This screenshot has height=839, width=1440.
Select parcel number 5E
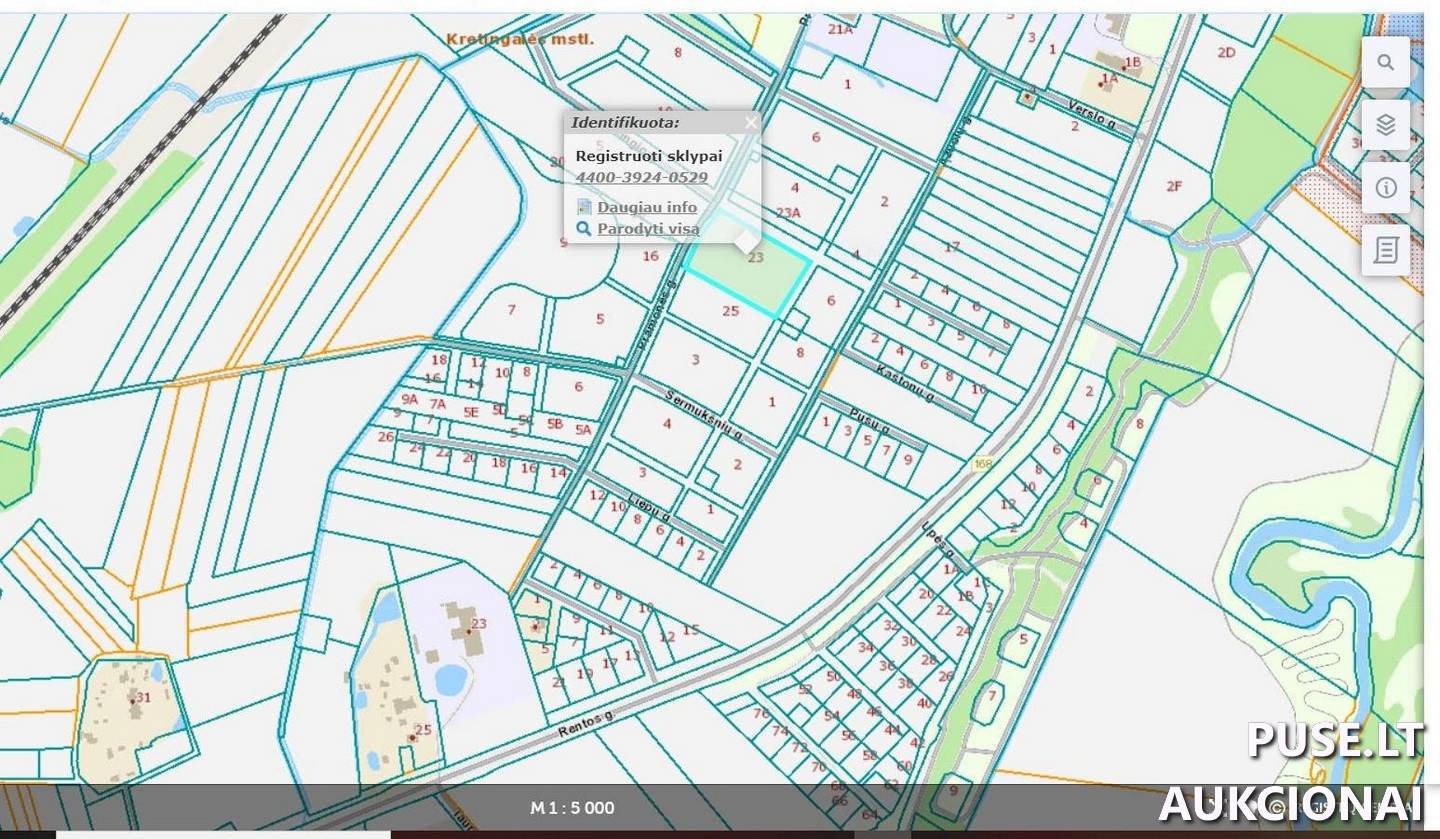coord(470,411)
